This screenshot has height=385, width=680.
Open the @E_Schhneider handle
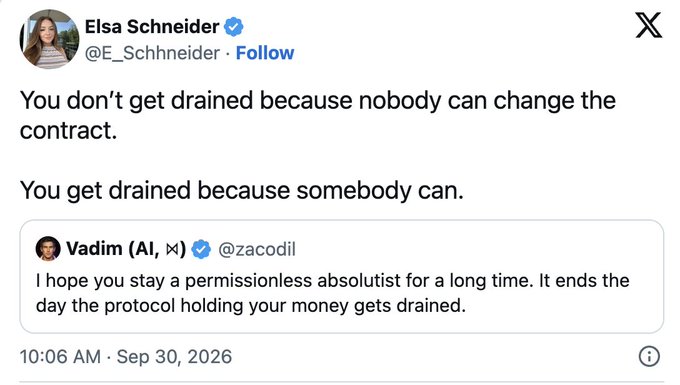152,53
